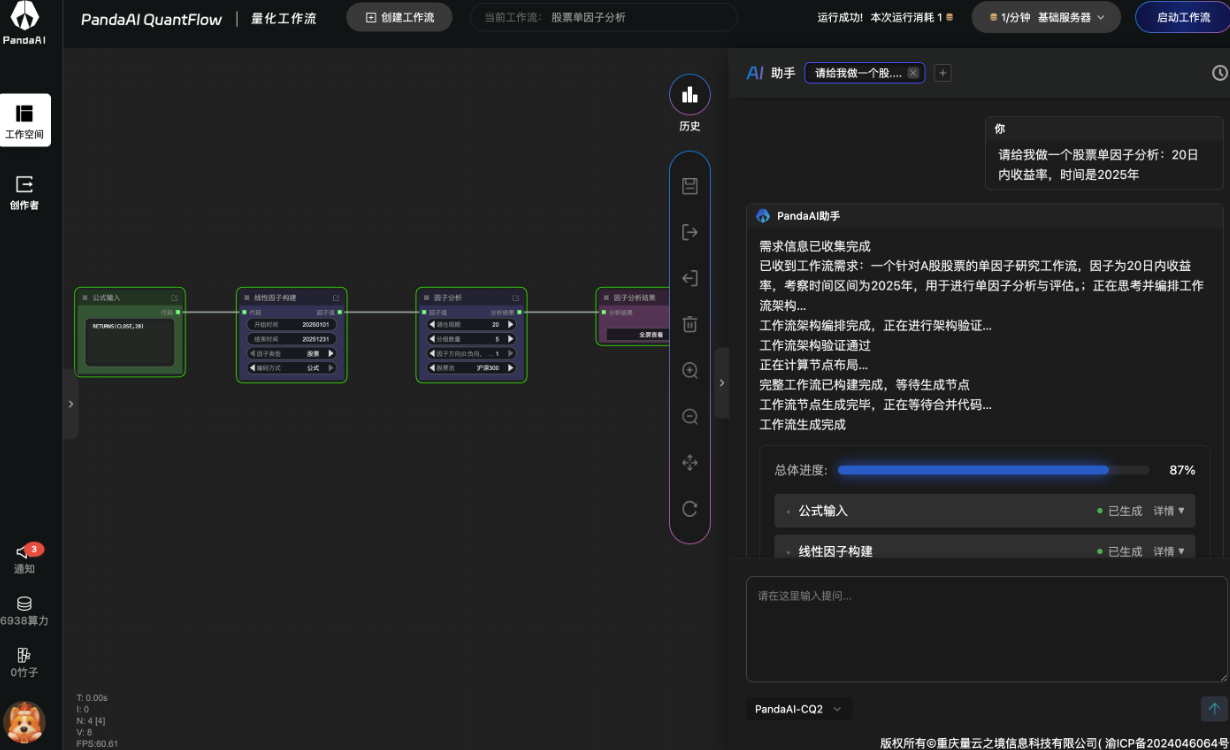1230x750 pixels.
Task: Click the coin icon beside 本次运行消耗 1
Action: pos(949,17)
